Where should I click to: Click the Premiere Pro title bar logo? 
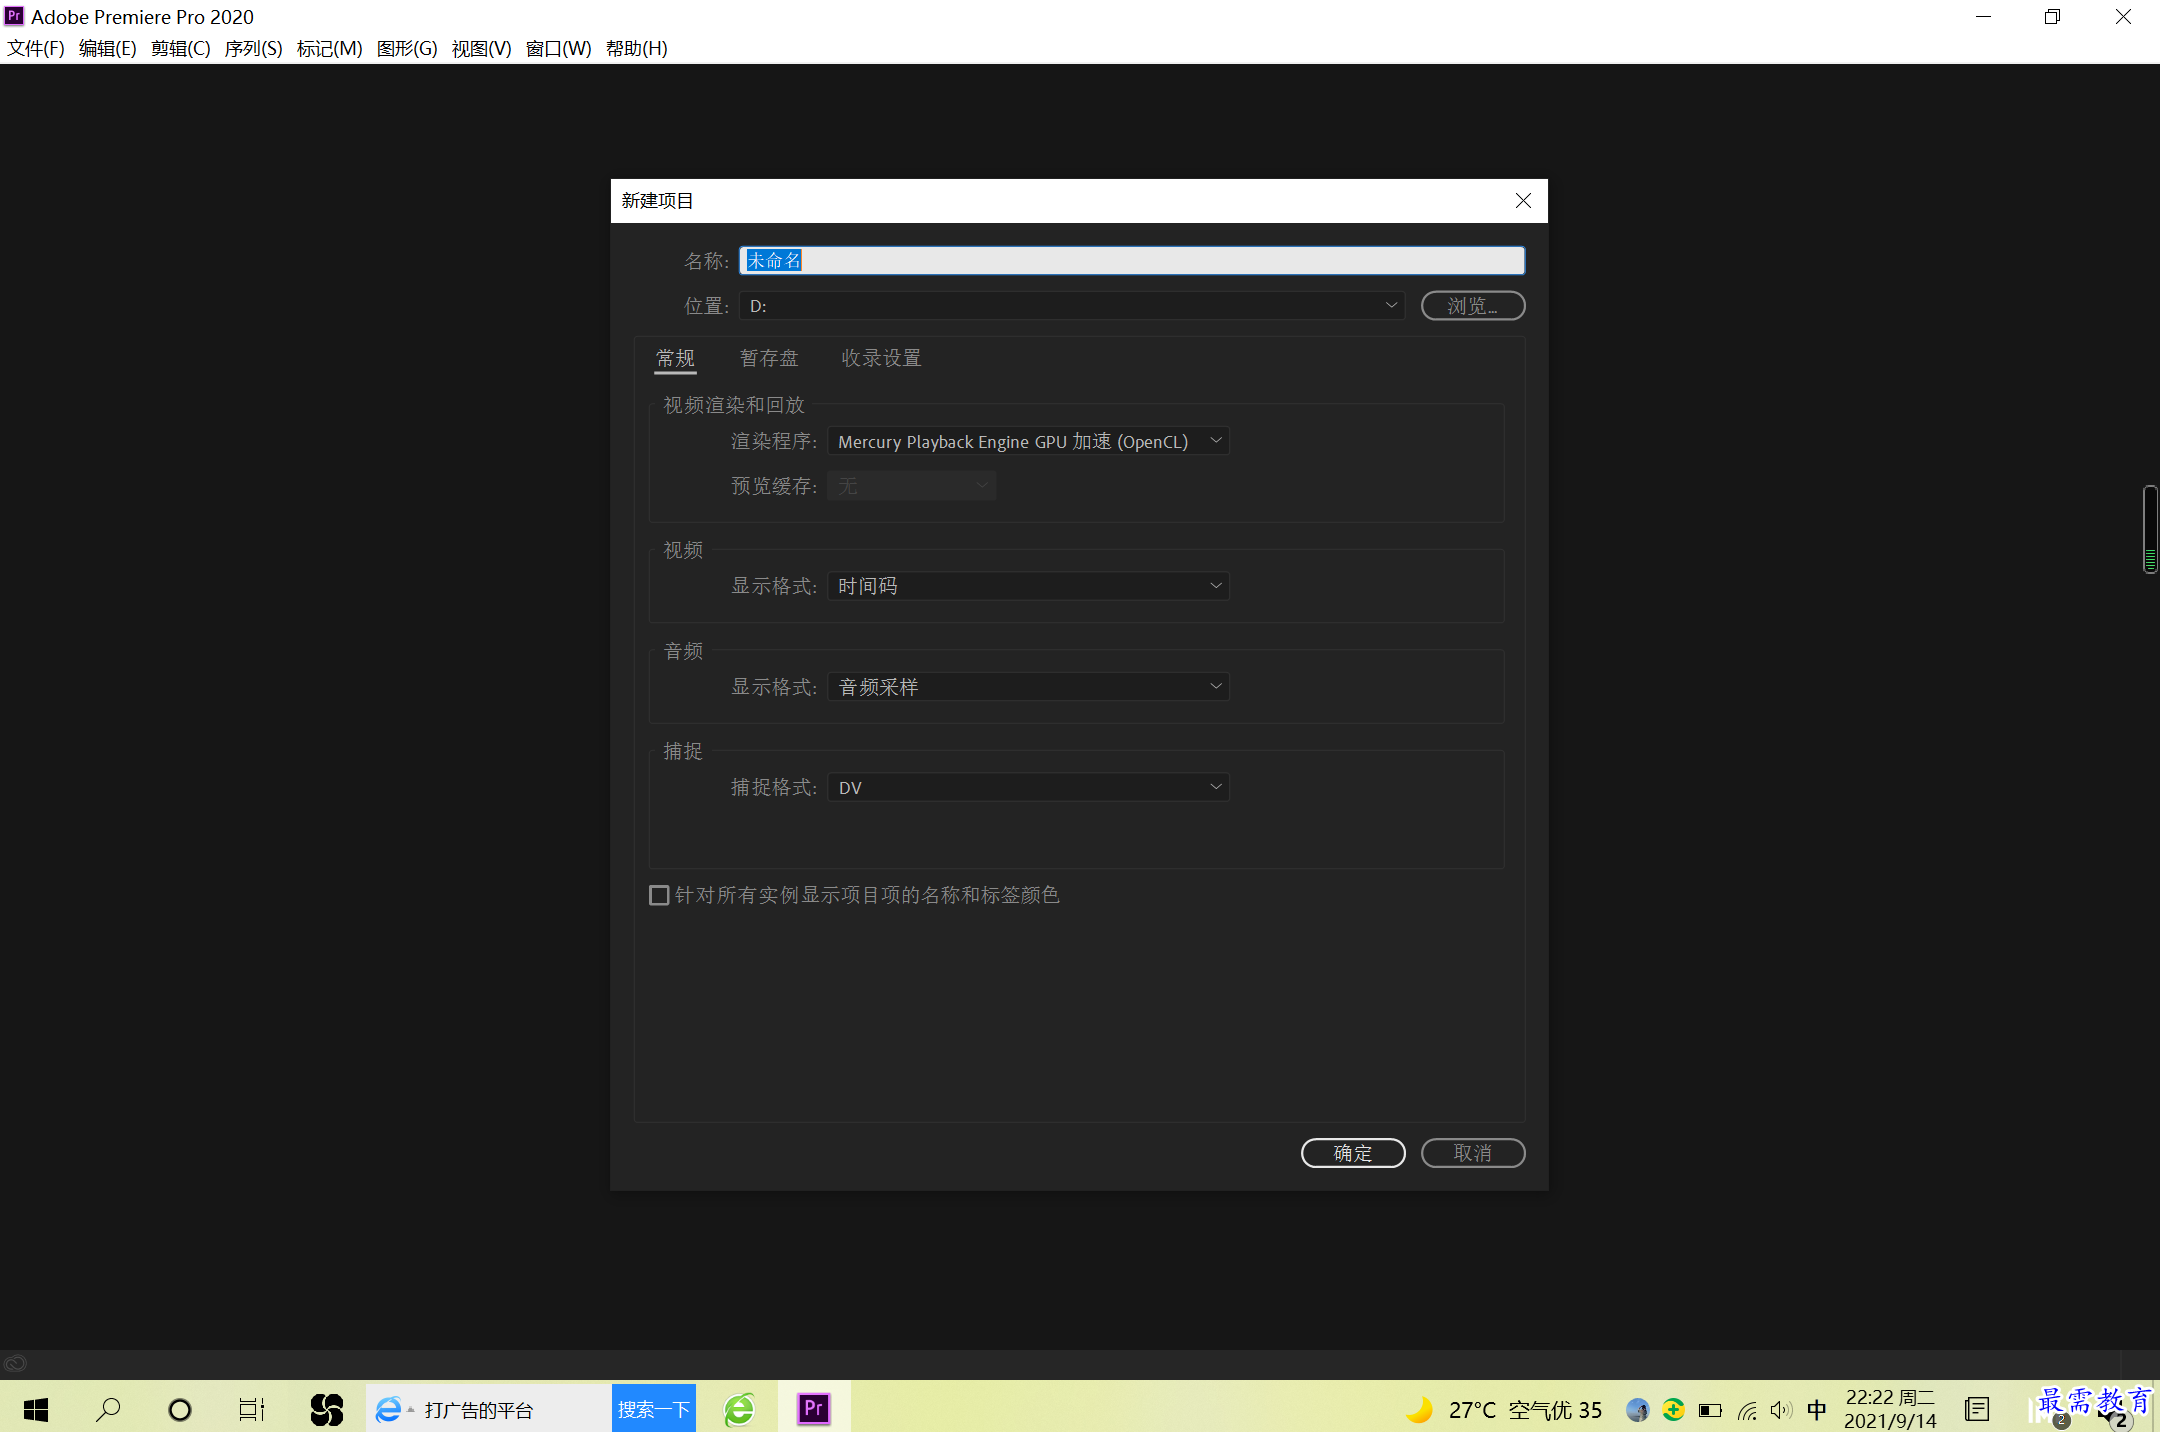tap(14, 16)
